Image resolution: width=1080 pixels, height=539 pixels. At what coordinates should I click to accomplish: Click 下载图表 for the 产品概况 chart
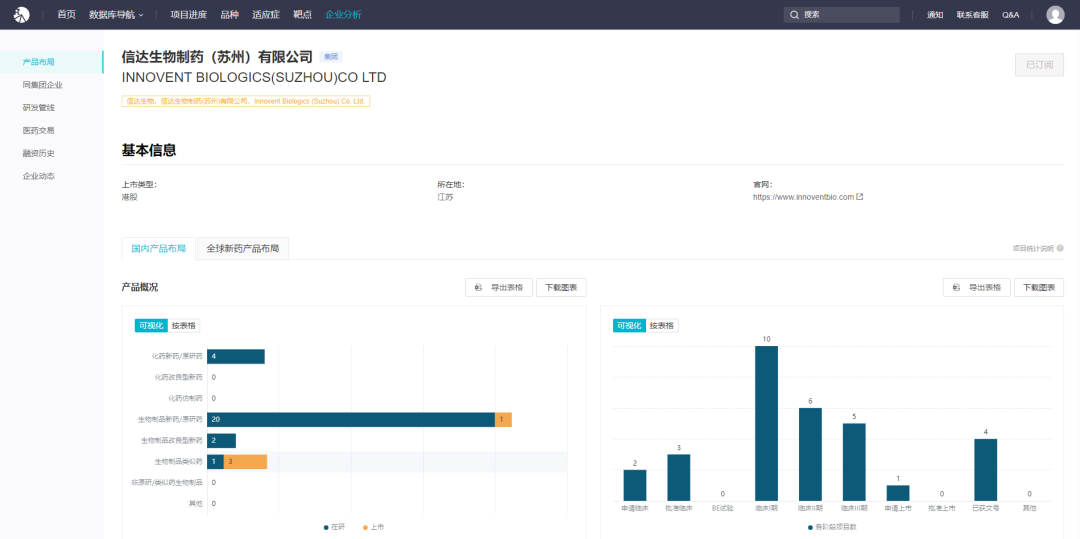[x=561, y=288]
